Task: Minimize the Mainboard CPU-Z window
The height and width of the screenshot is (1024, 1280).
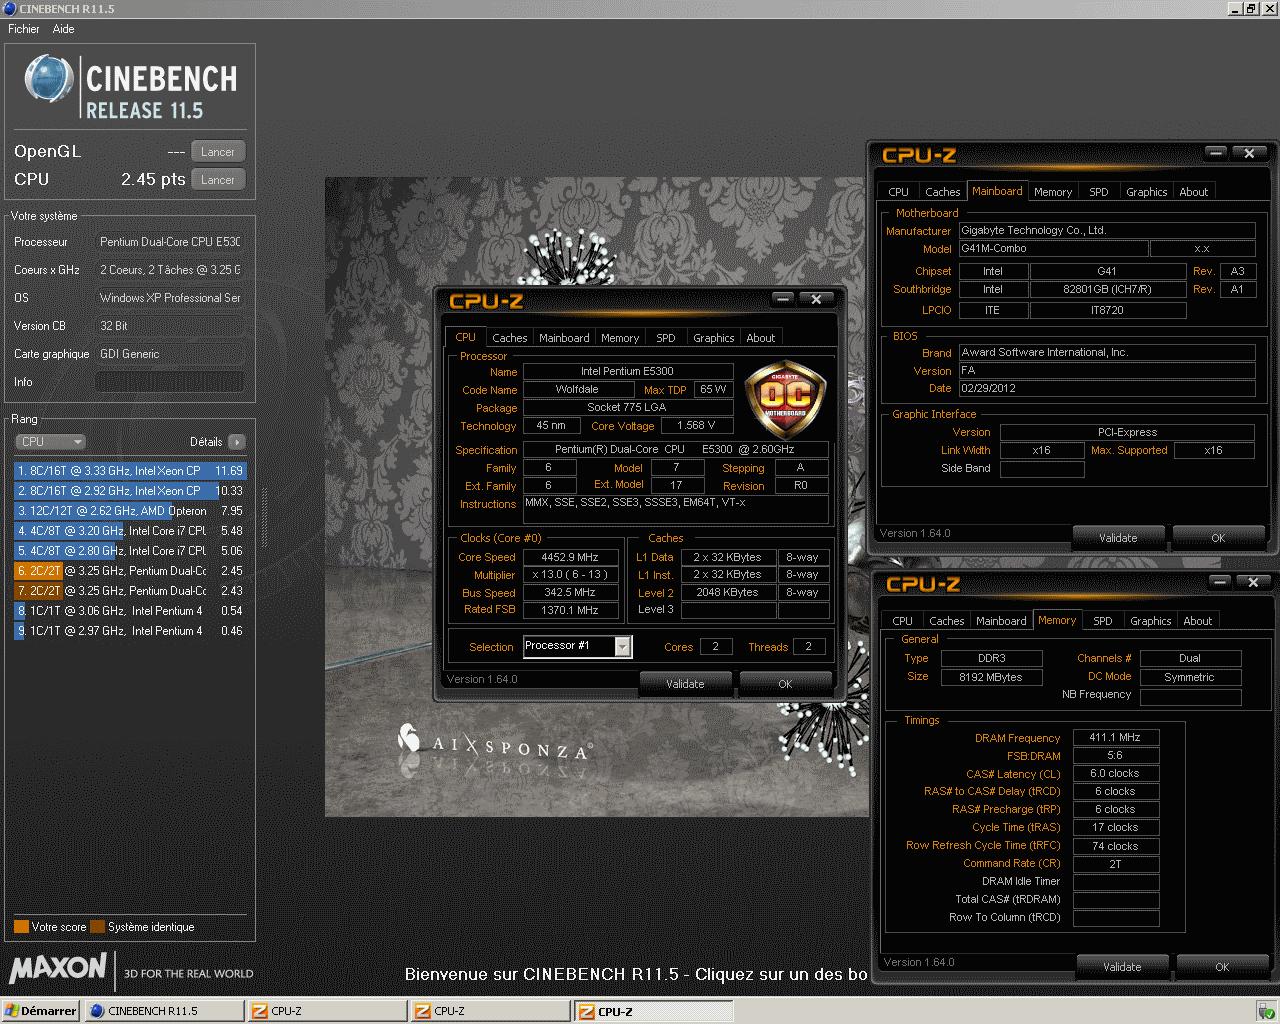Action: pos(1216,153)
